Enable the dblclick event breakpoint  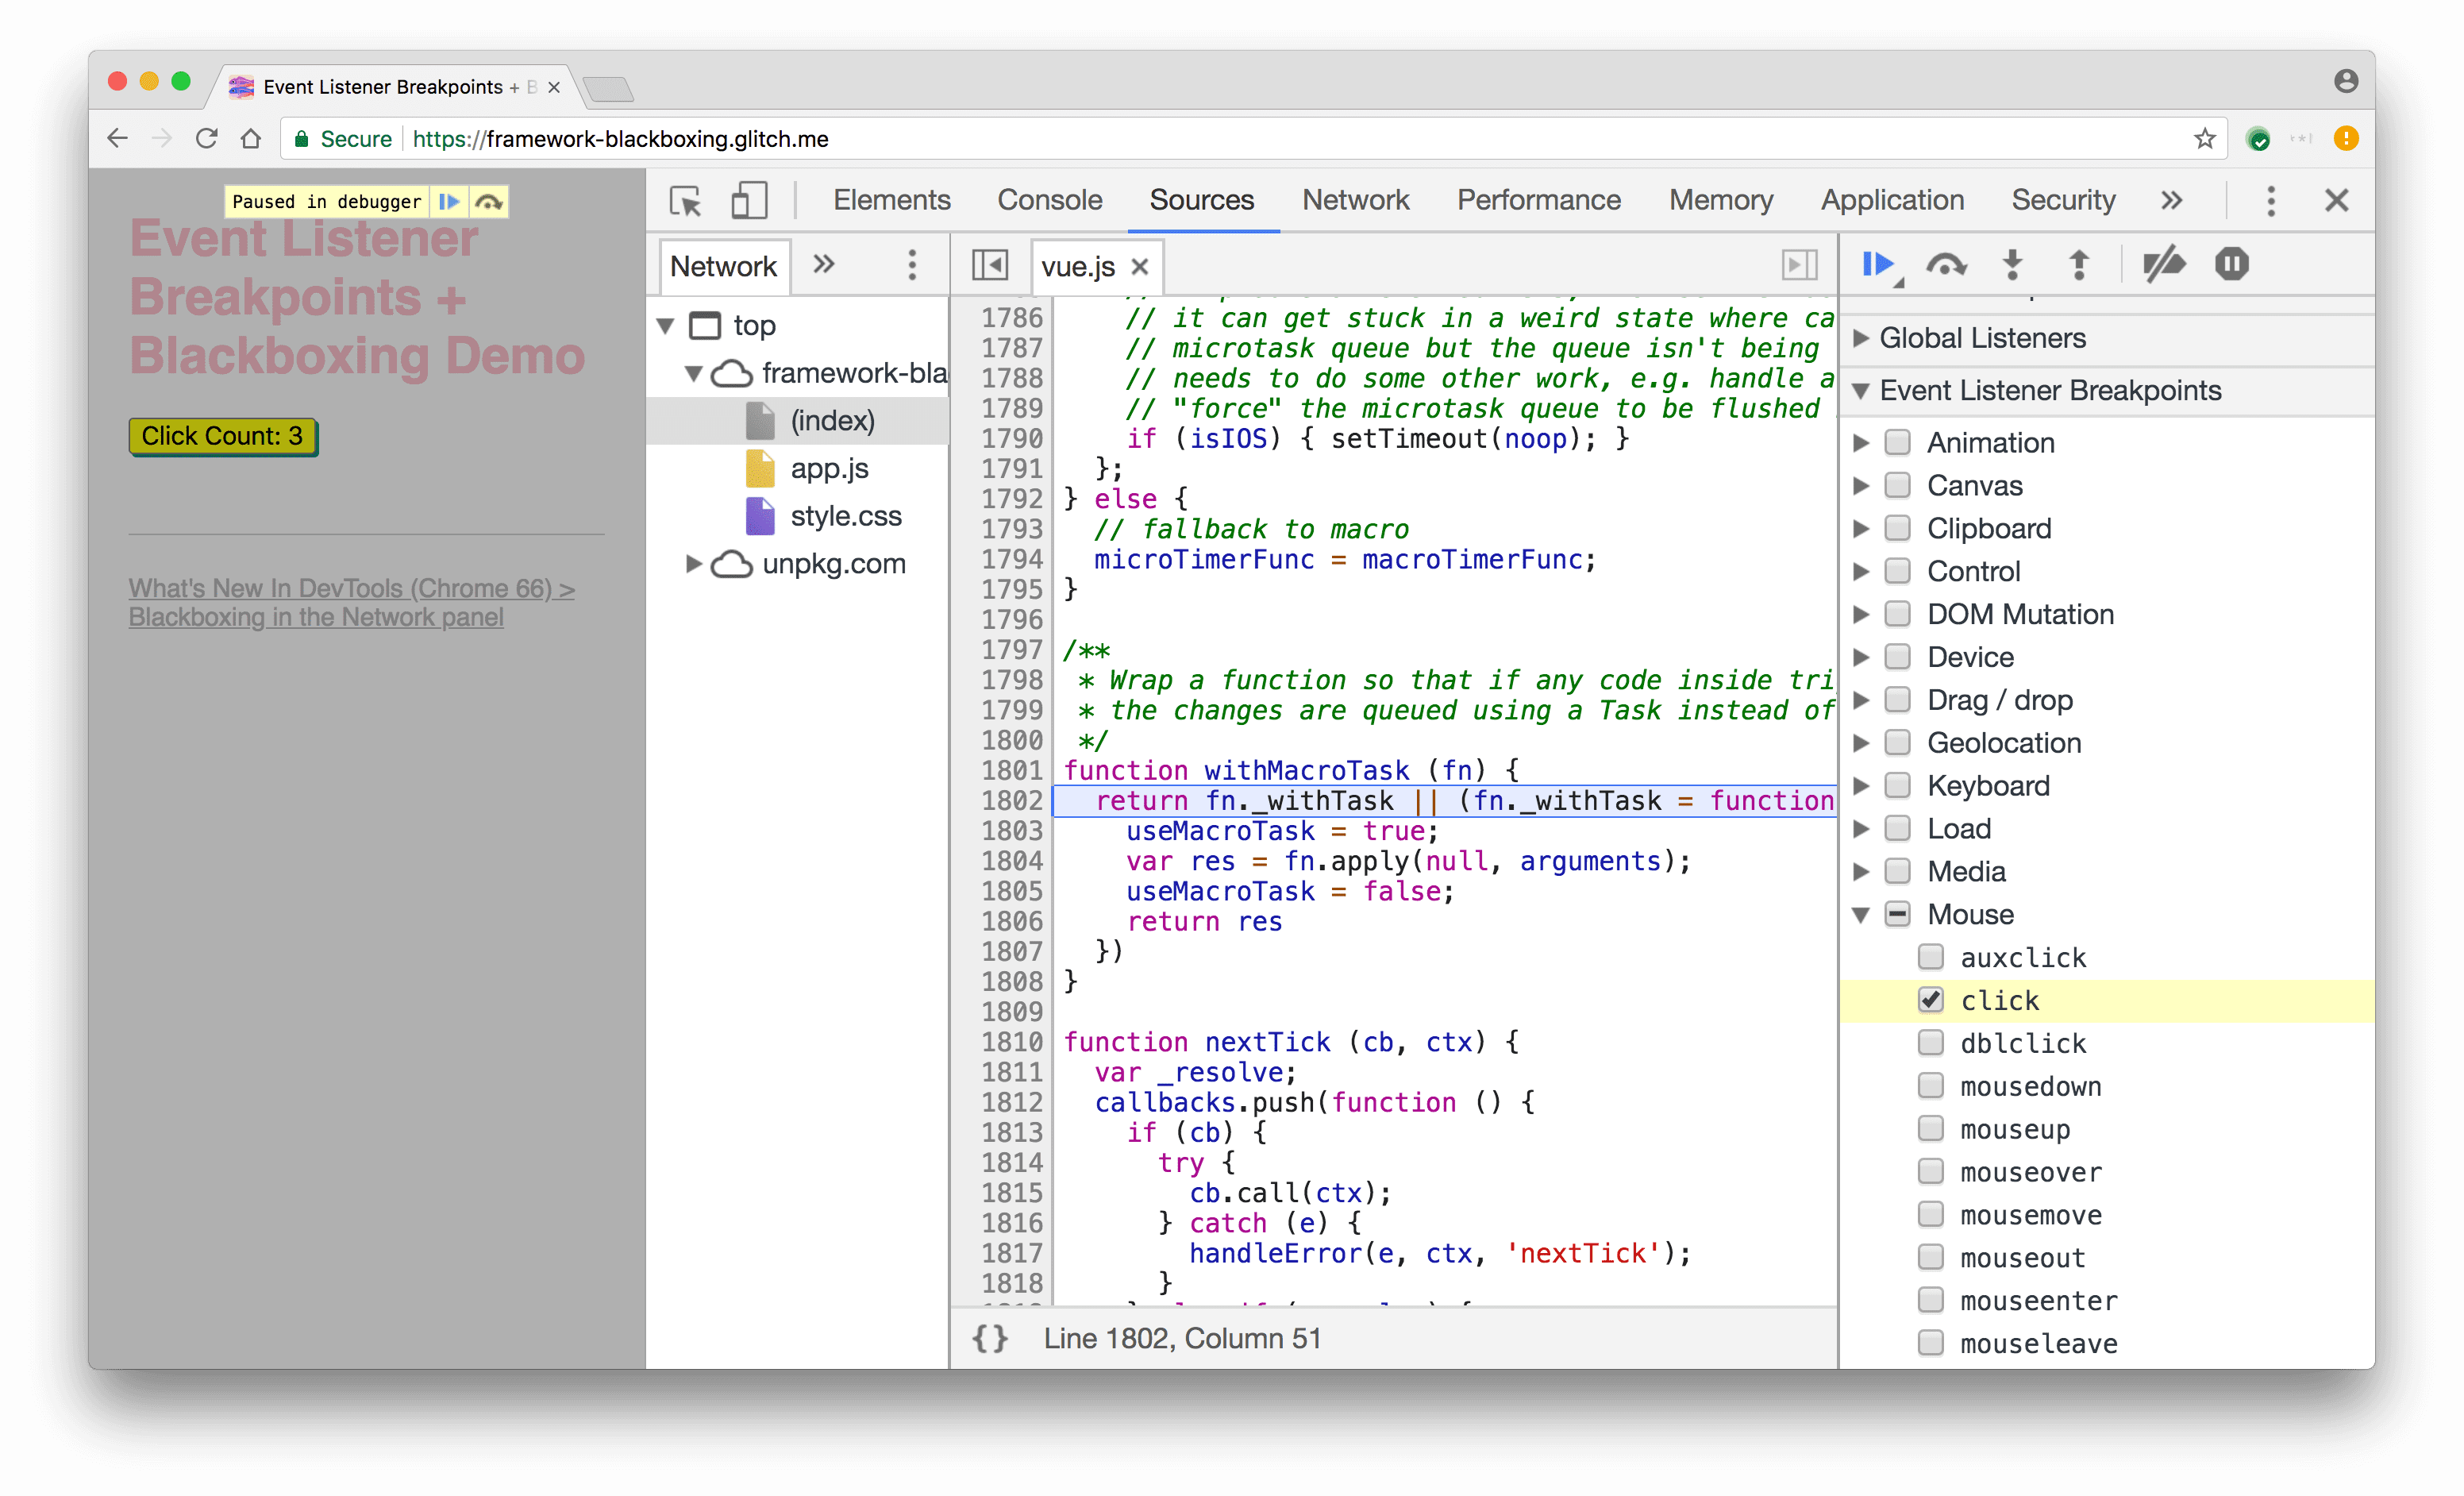1932,1042
